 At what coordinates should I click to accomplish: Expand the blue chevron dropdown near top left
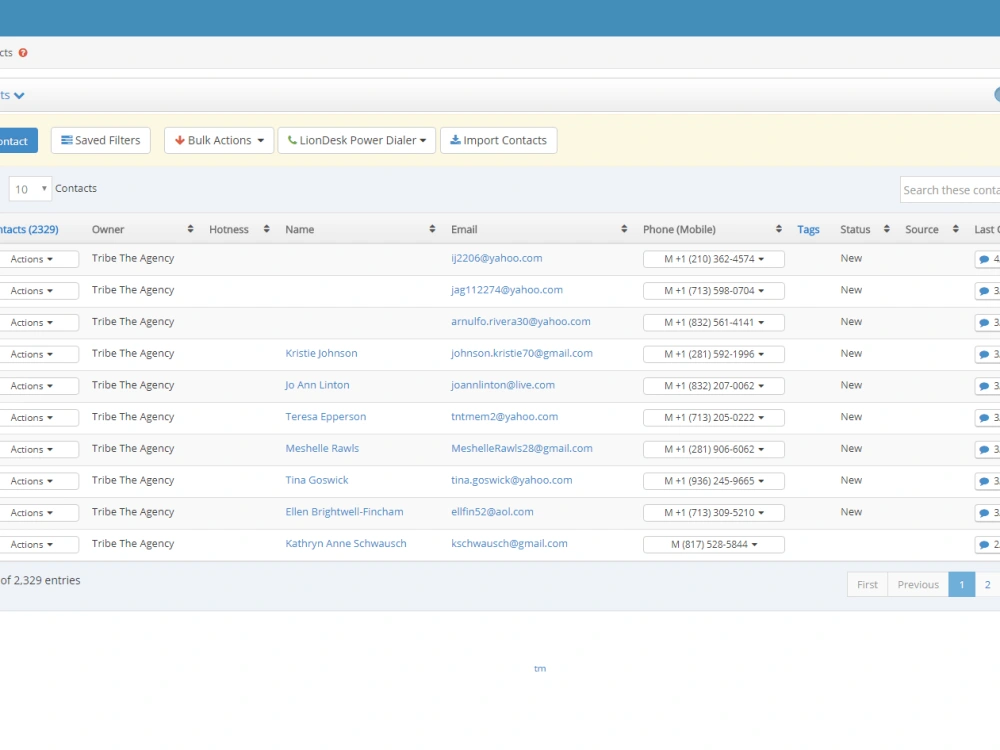(19, 96)
